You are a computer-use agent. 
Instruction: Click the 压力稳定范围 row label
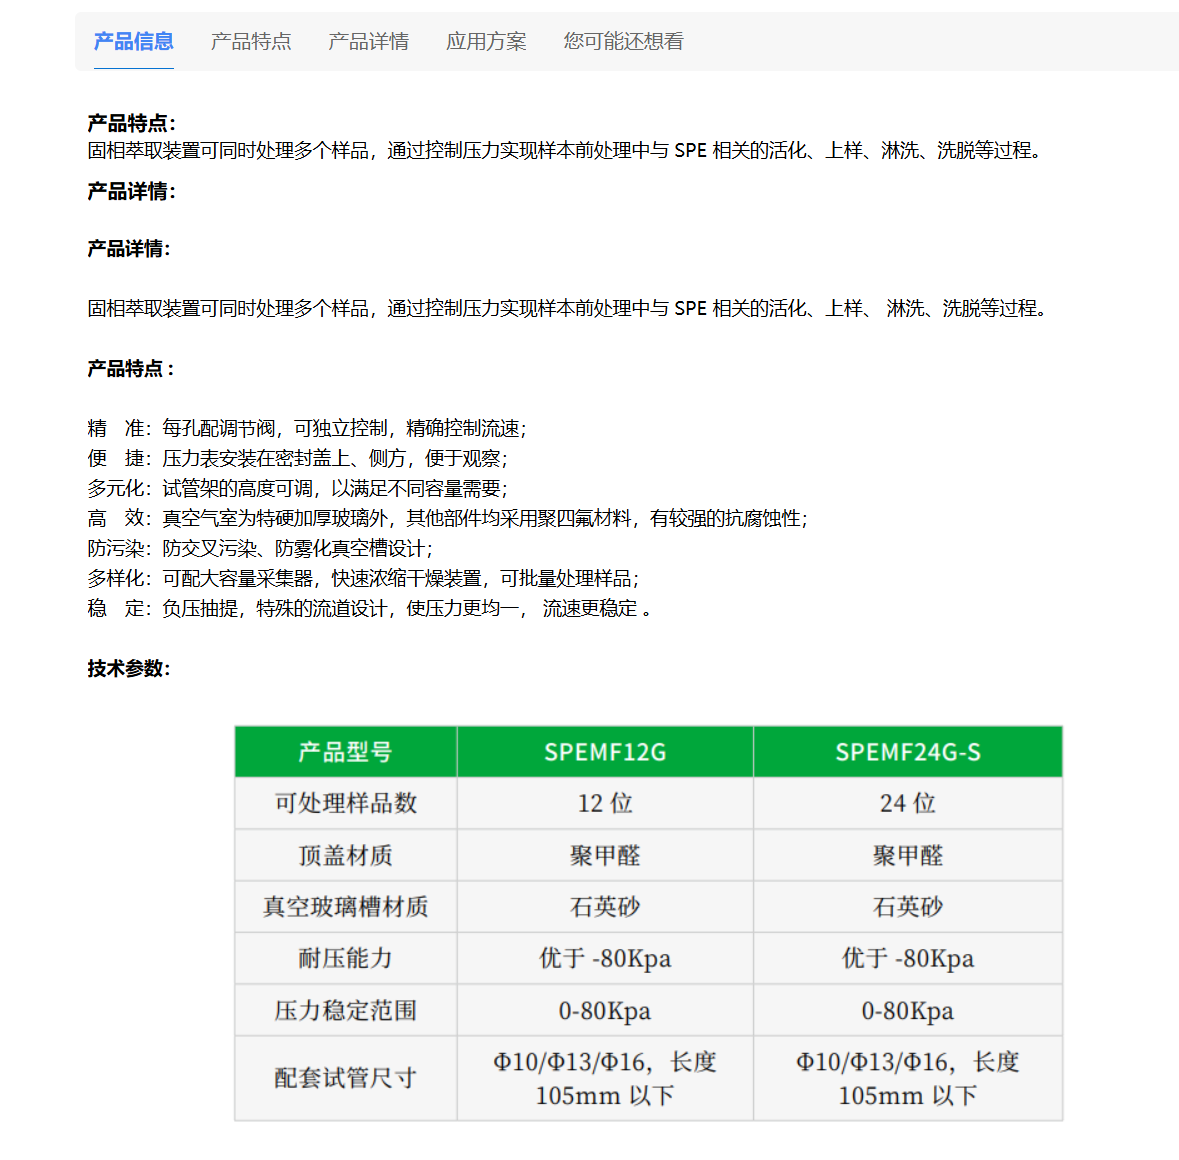[x=345, y=1010]
